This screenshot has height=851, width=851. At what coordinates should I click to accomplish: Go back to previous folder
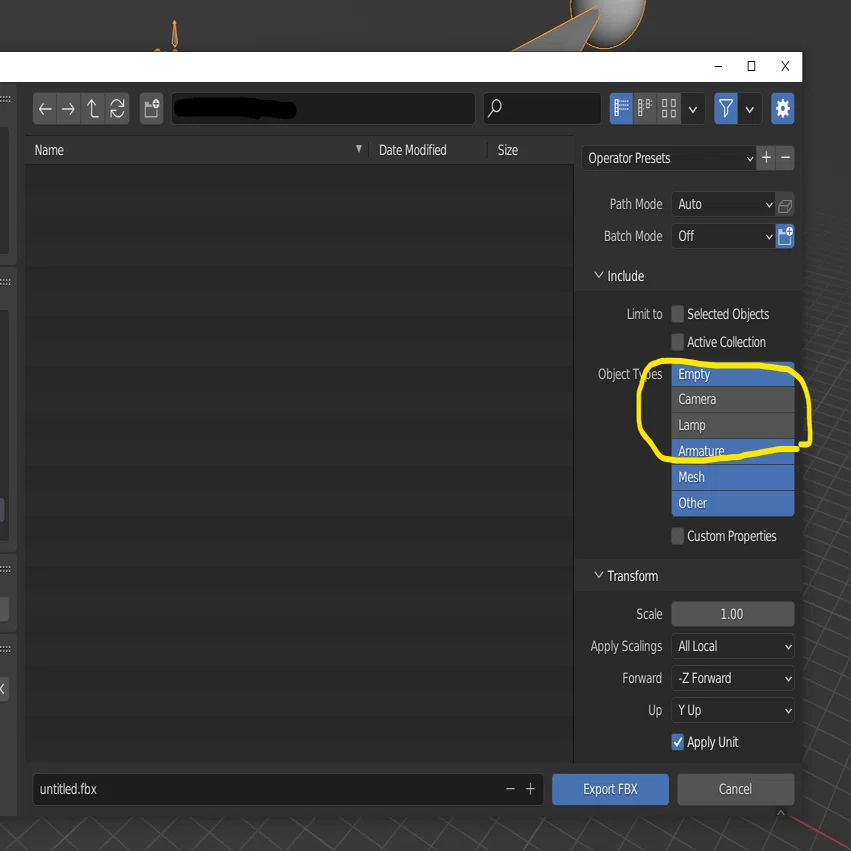[x=45, y=109]
